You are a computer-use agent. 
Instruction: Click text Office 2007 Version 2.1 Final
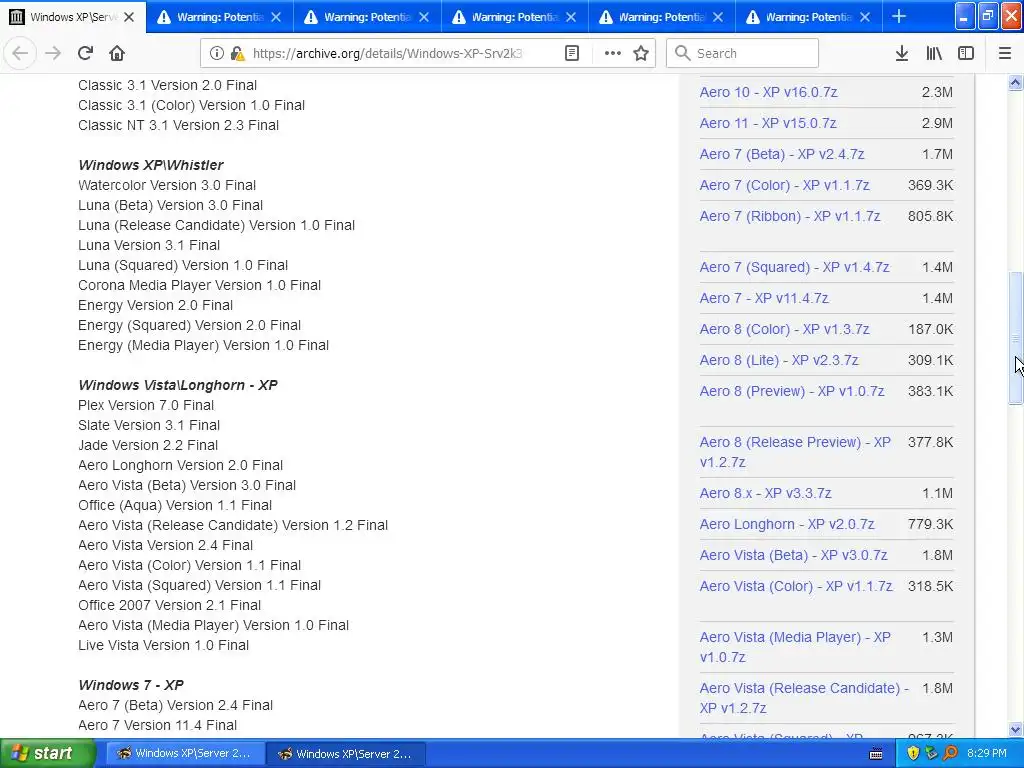click(169, 605)
